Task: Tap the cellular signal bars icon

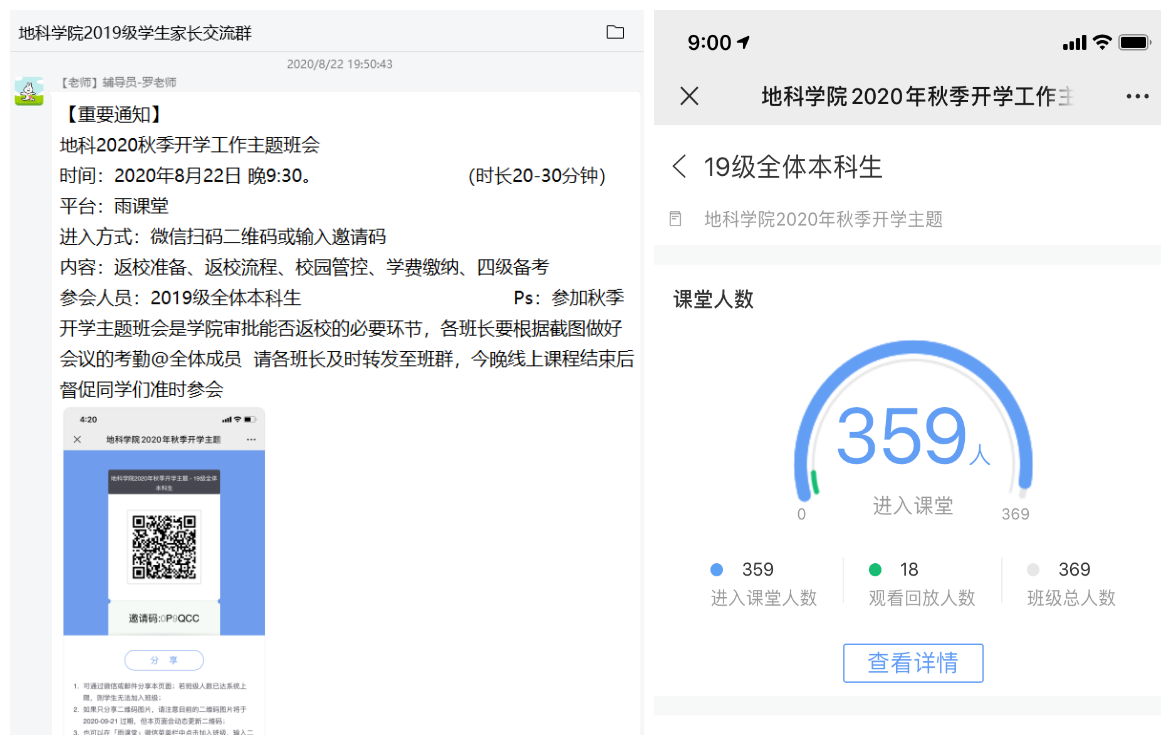Action: pos(1074,43)
